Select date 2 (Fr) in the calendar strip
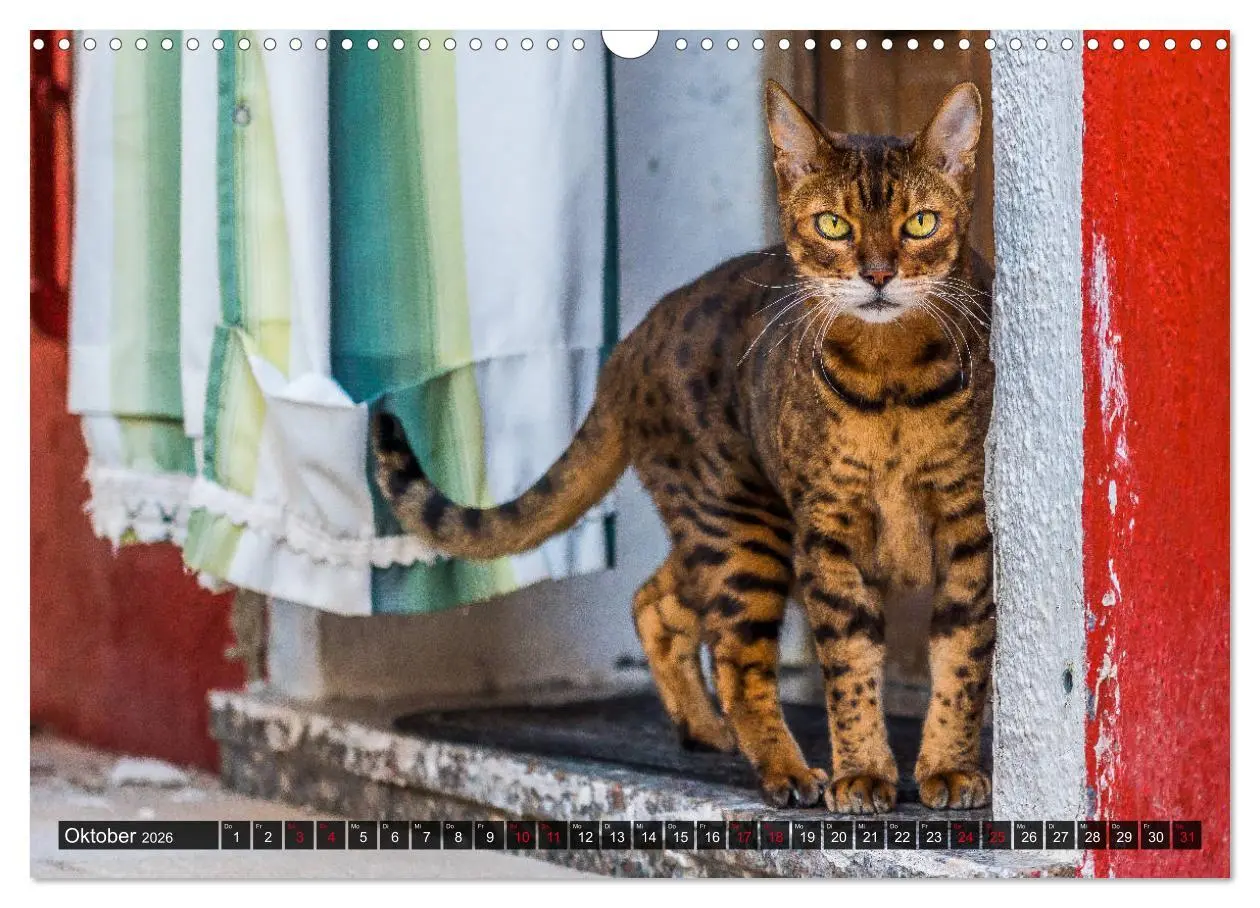The image size is (1260, 908). click(267, 836)
